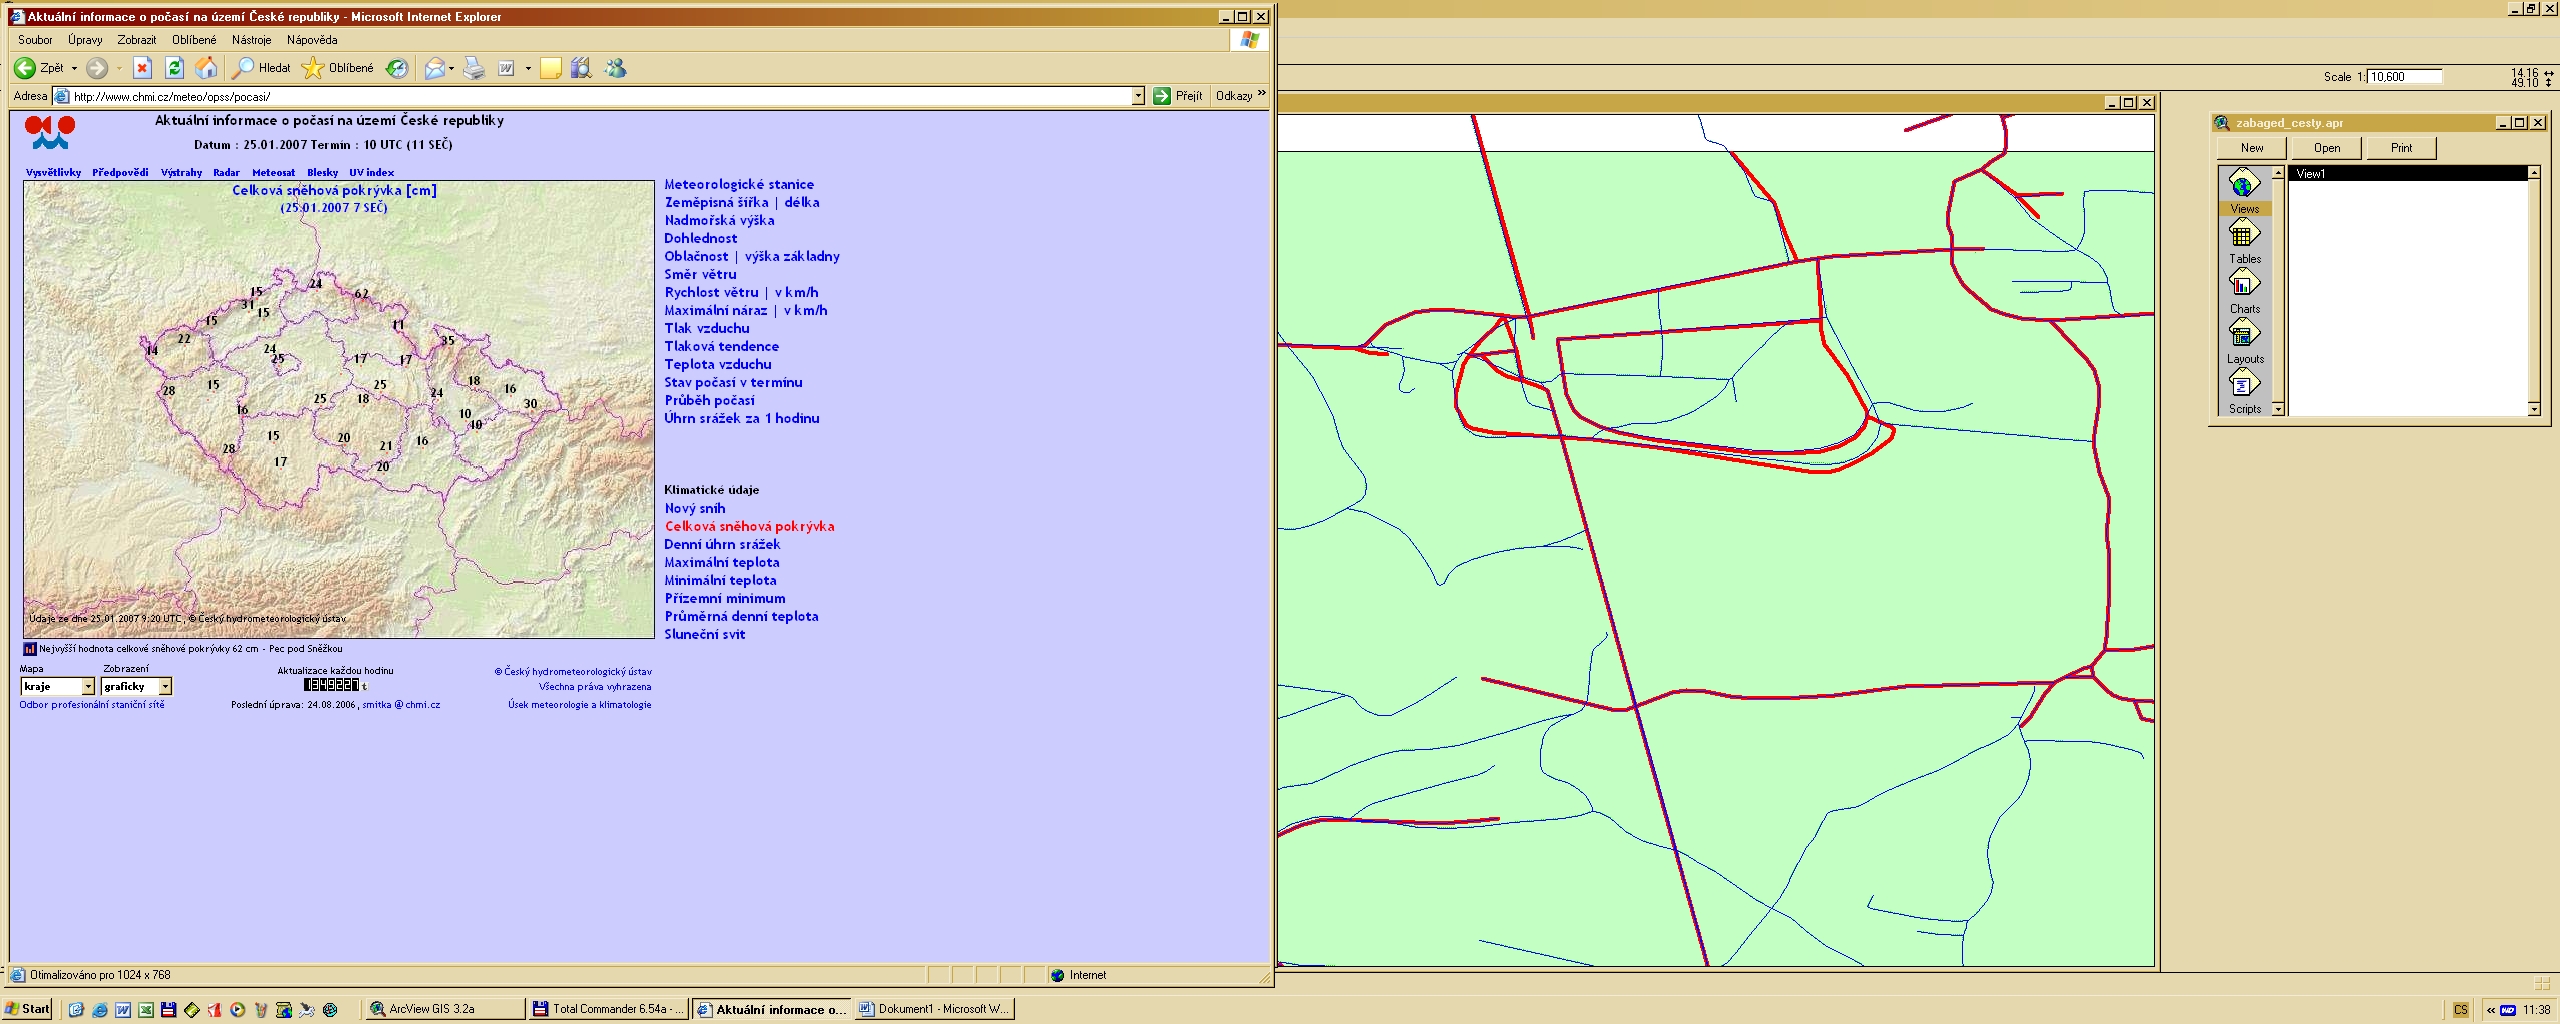Open the Radar link
The image size is (2560, 1024).
pyautogui.click(x=226, y=172)
